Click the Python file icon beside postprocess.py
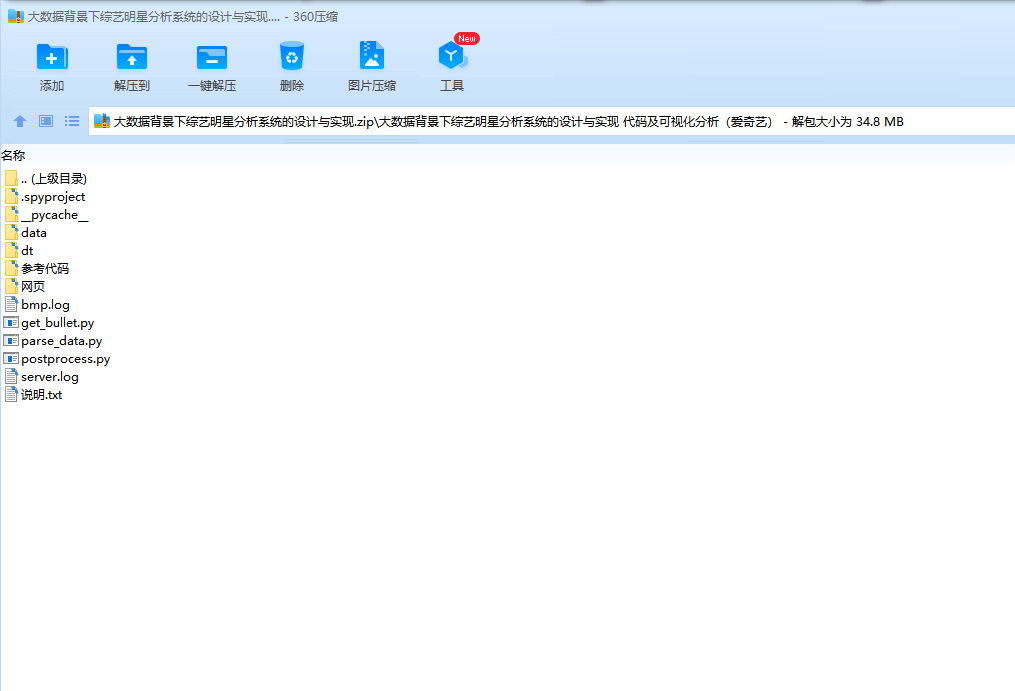 coord(11,358)
